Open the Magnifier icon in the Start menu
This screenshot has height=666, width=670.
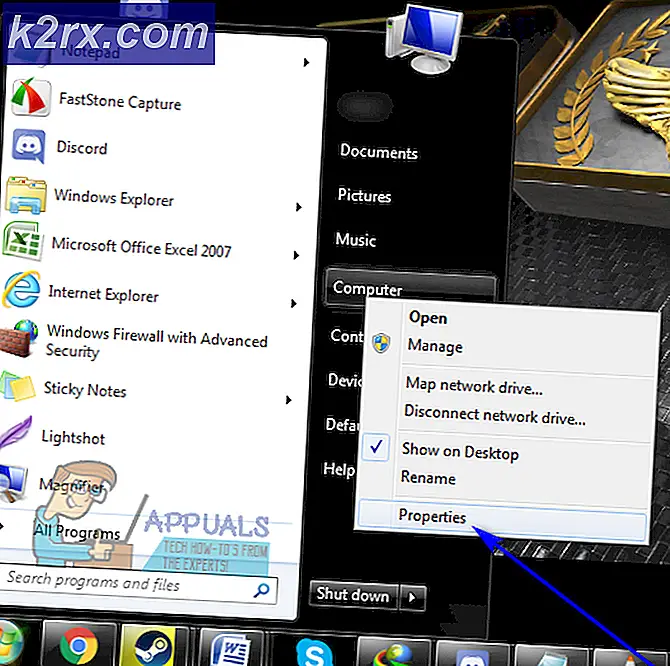coord(13,483)
